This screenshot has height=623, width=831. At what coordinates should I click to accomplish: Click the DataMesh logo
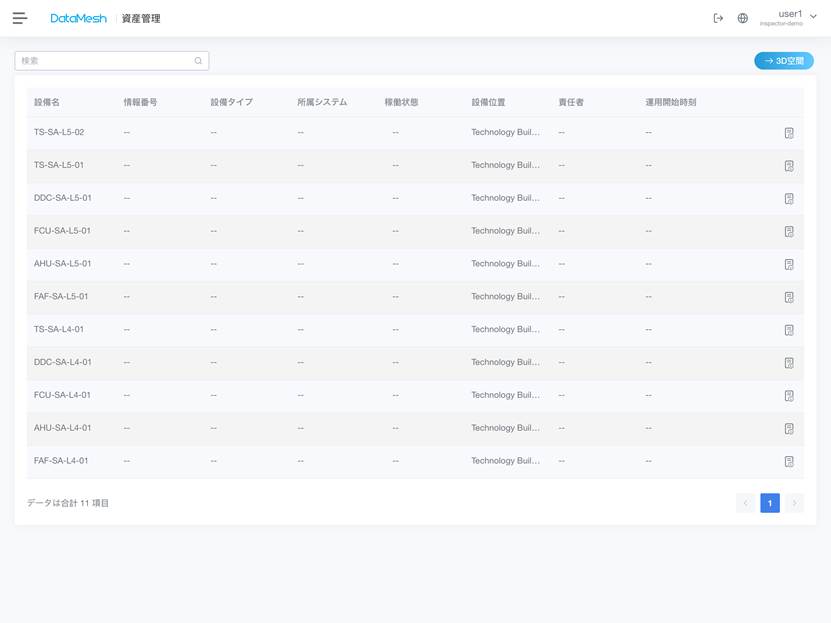(78, 18)
